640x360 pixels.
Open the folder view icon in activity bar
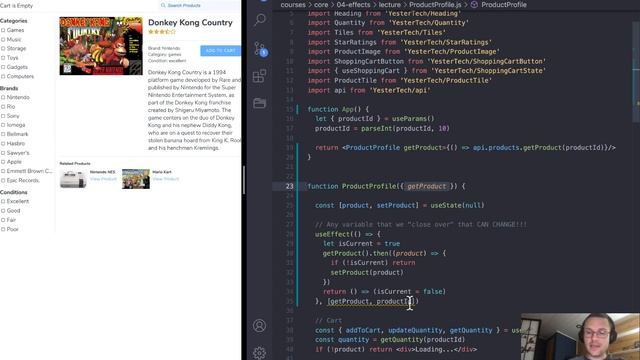259,102
